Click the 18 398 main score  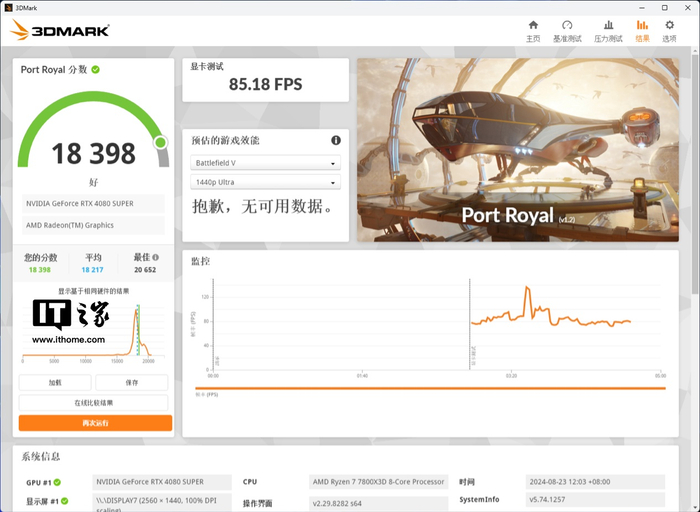tap(93, 154)
